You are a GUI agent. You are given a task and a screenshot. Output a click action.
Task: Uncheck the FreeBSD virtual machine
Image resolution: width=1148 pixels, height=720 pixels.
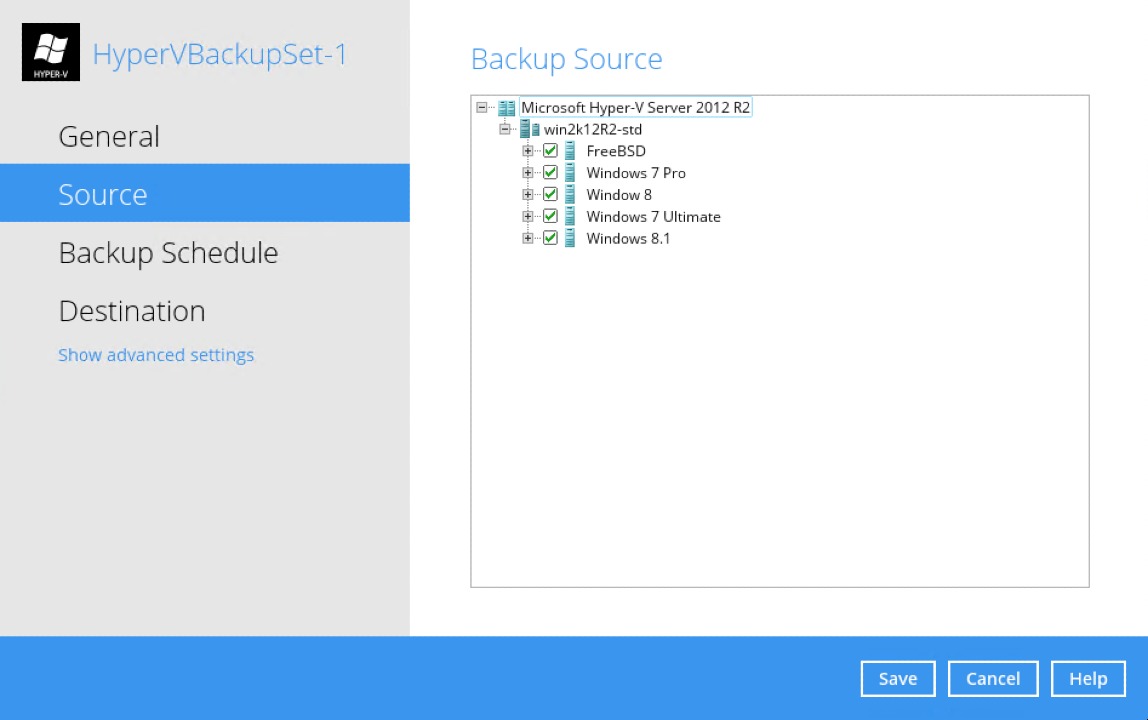click(x=550, y=150)
